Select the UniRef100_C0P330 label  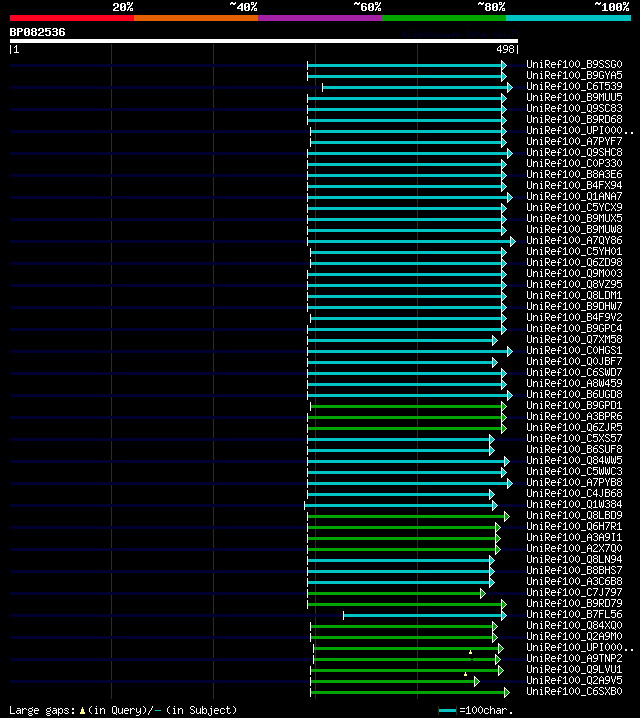pyautogui.click(x=574, y=163)
